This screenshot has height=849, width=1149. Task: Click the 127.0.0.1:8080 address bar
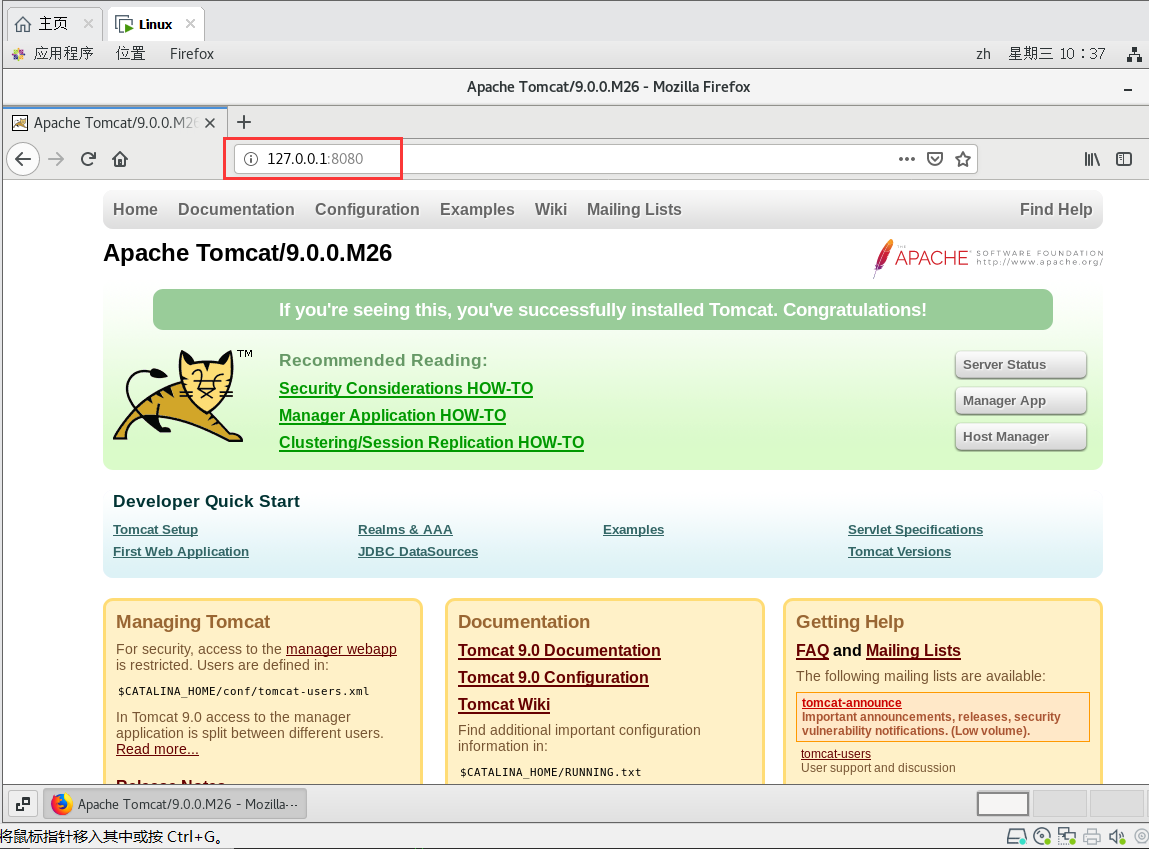[x=605, y=159]
